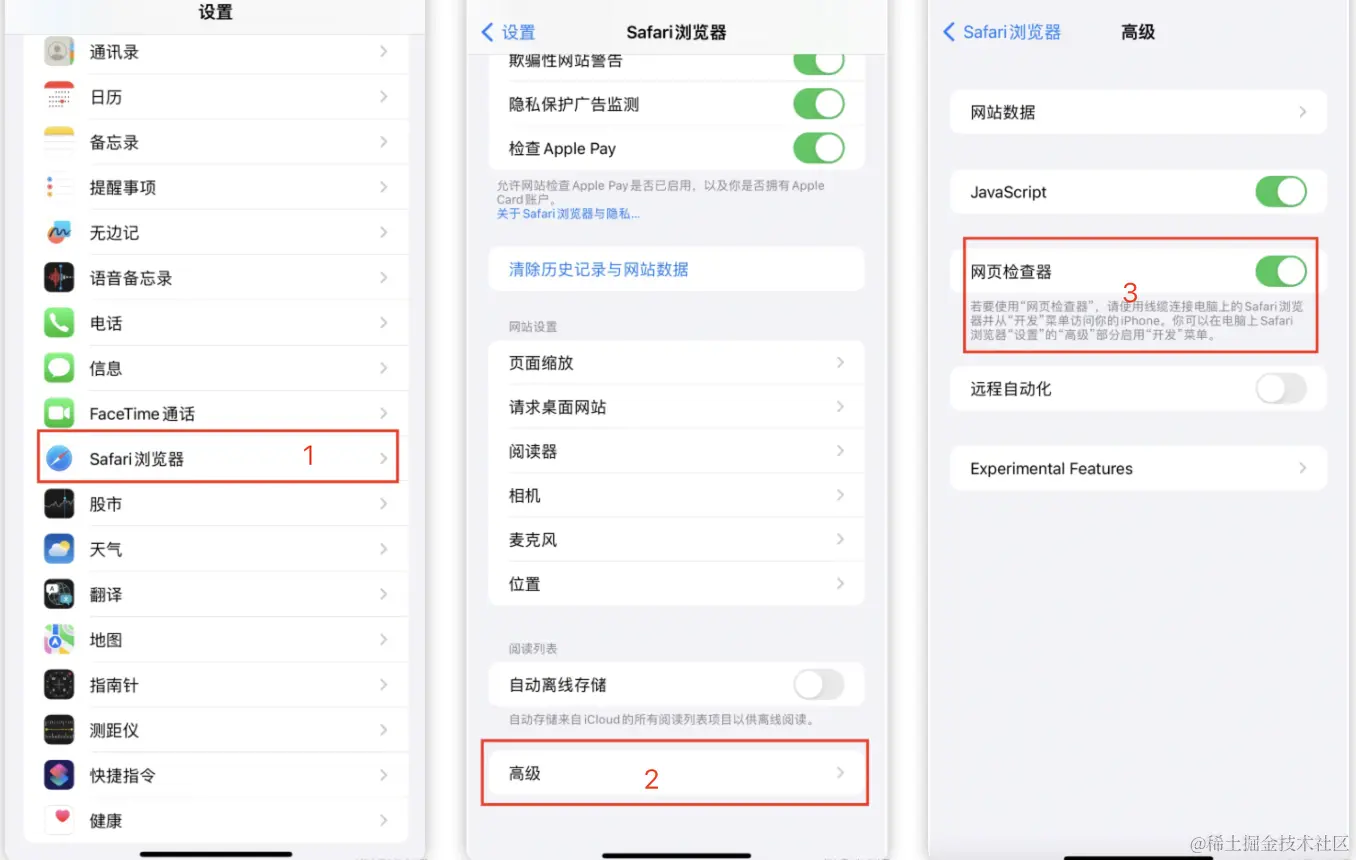Open 相机 row chevron

tap(840, 495)
